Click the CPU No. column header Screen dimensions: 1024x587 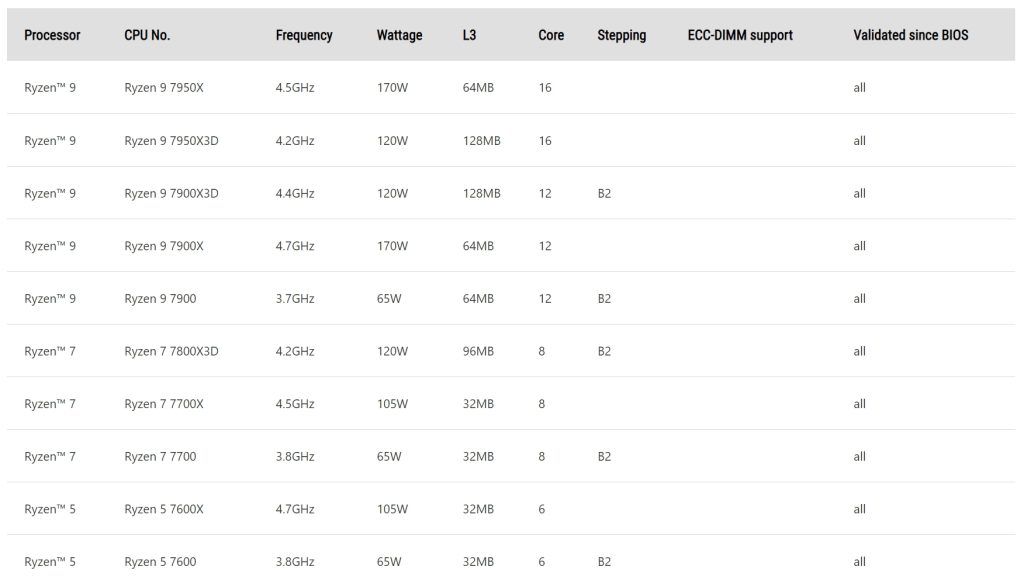pos(147,35)
